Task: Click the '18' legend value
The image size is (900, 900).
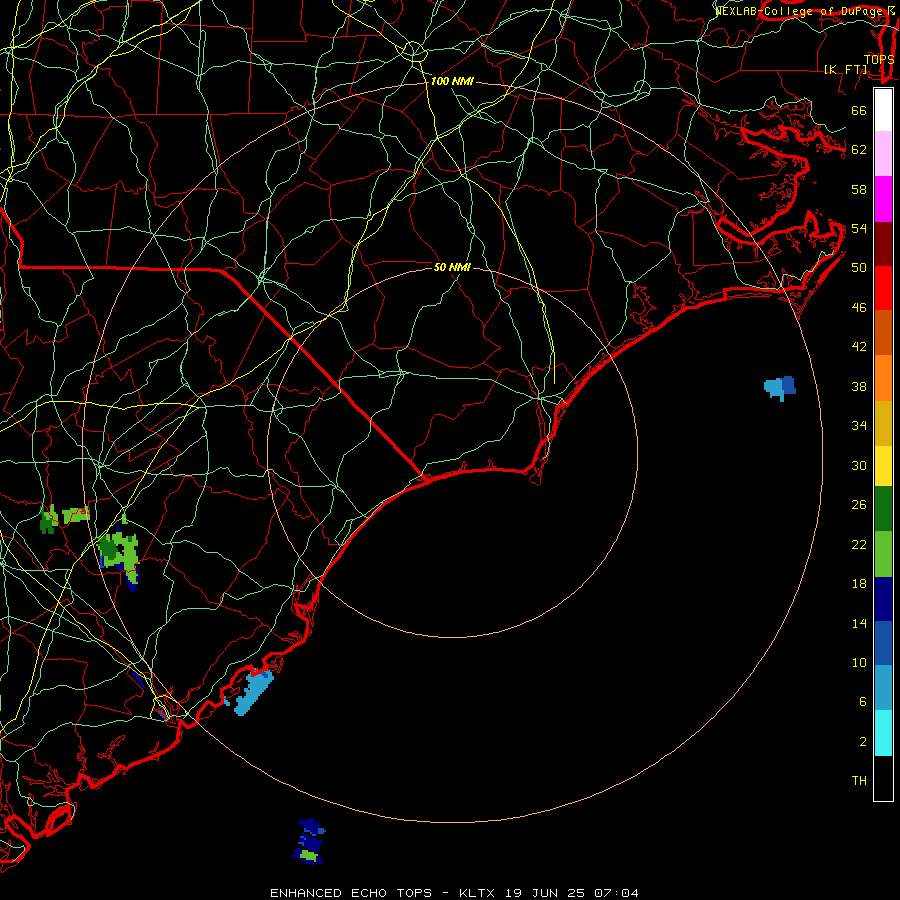Action: [859, 584]
